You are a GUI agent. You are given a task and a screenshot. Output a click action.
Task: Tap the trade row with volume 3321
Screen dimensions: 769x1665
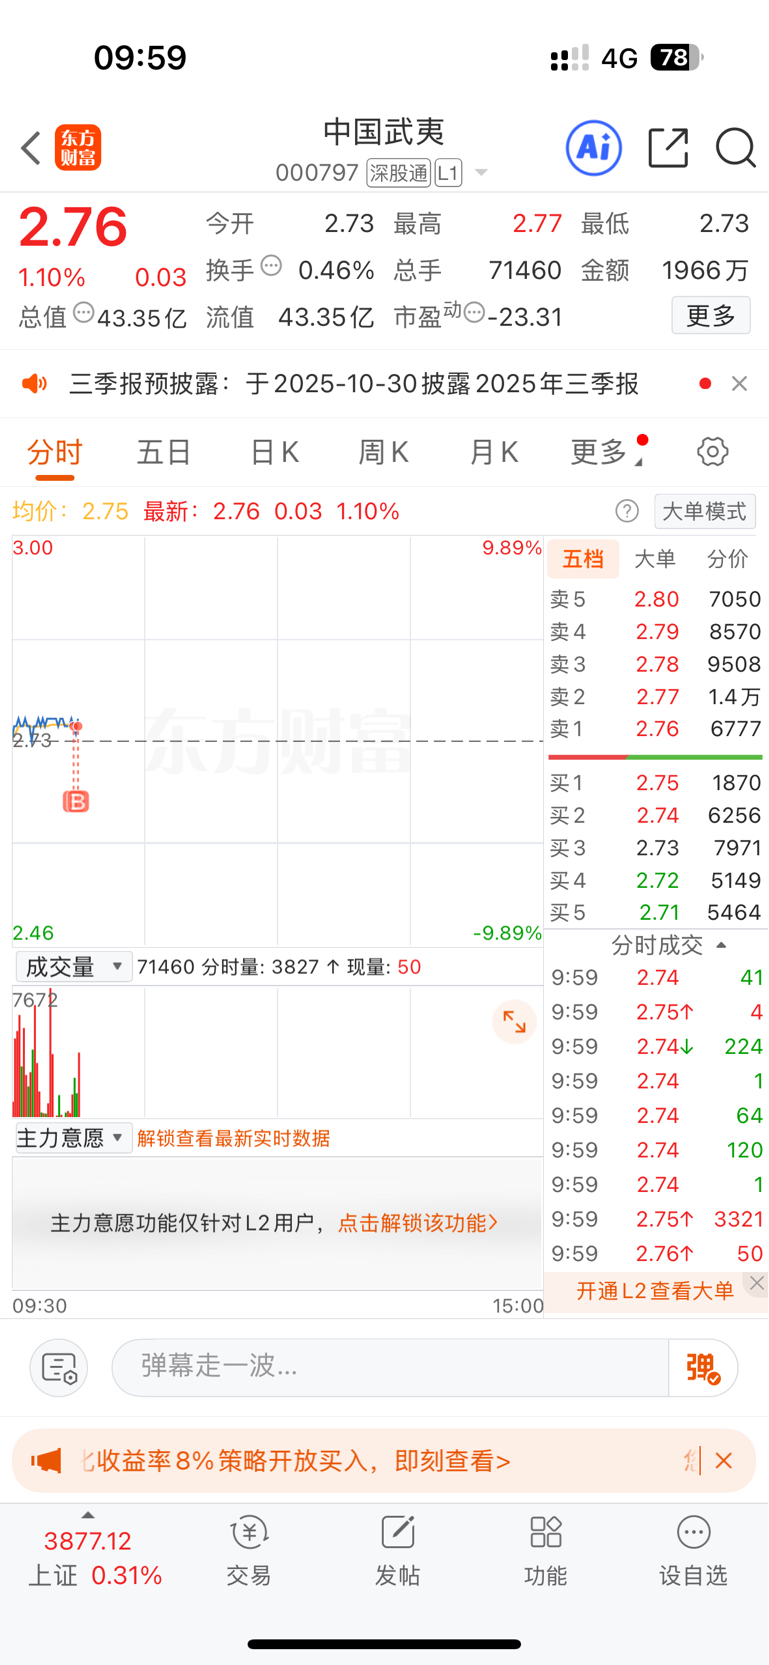point(656,1219)
